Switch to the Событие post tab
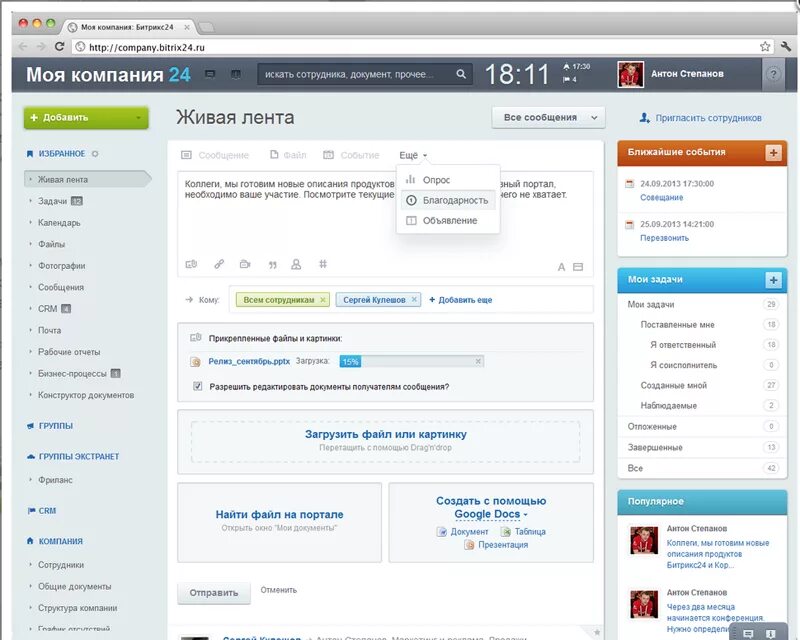Image resolution: width=800 pixels, height=640 pixels. point(352,155)
